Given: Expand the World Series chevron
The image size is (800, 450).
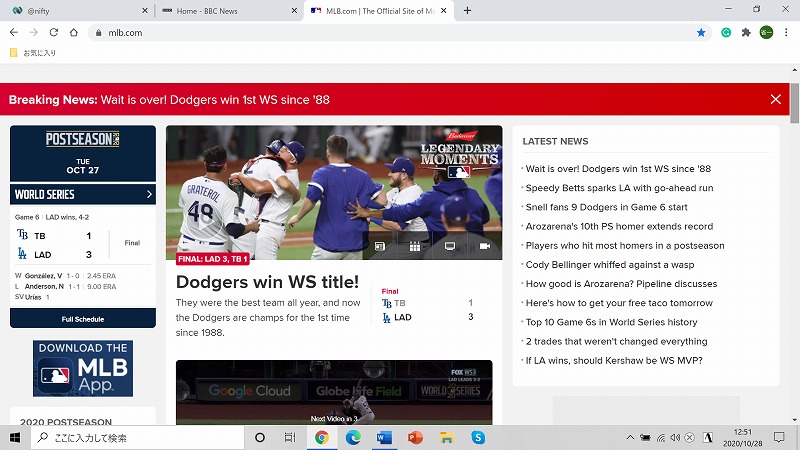Looking at the screenshot, I should point(149,194).
